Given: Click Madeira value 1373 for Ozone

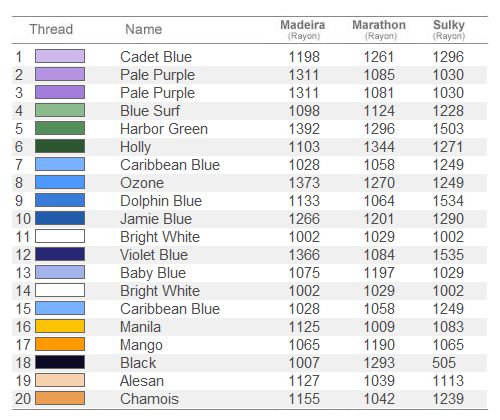Looking at the screenshot, I should (304, 183).
